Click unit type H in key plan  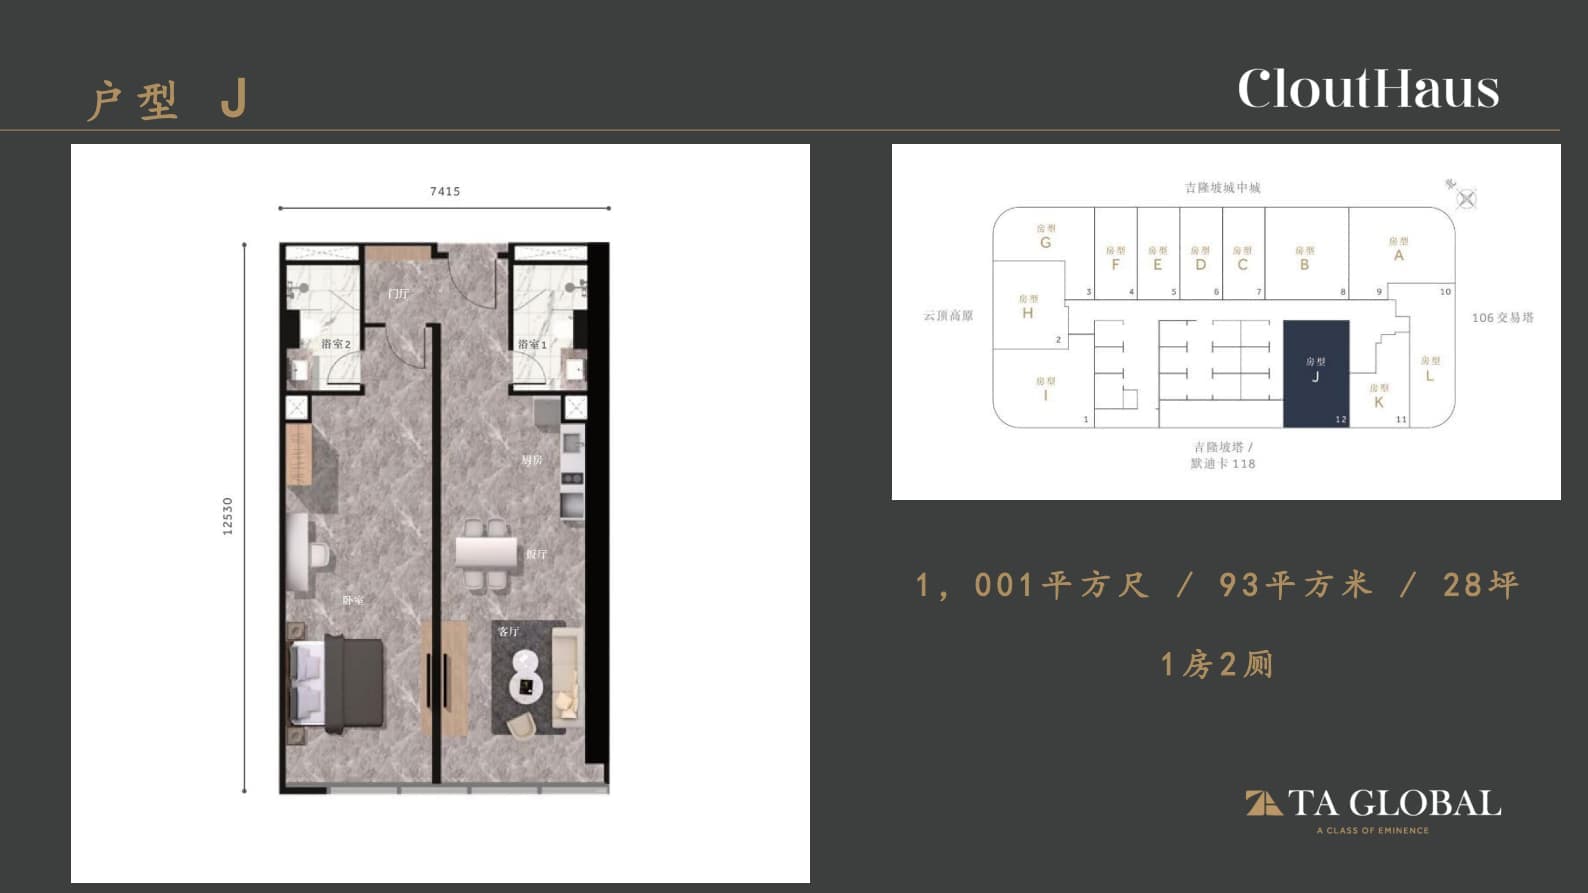coord(1028,307)
